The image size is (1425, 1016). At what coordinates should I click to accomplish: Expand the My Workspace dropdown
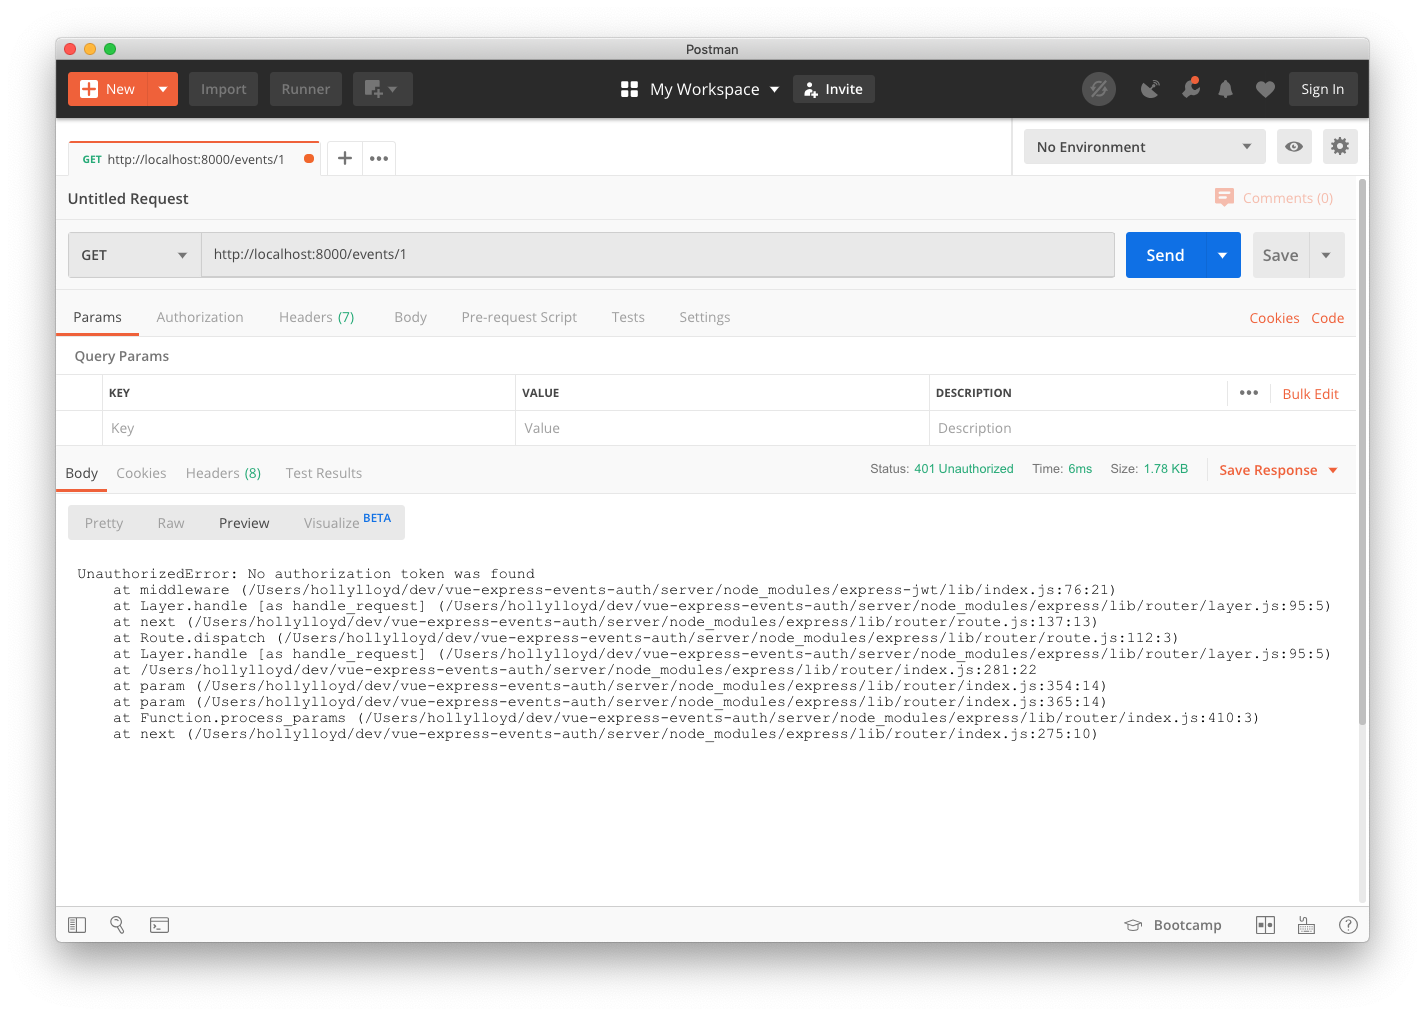click(x=714, y=89)
